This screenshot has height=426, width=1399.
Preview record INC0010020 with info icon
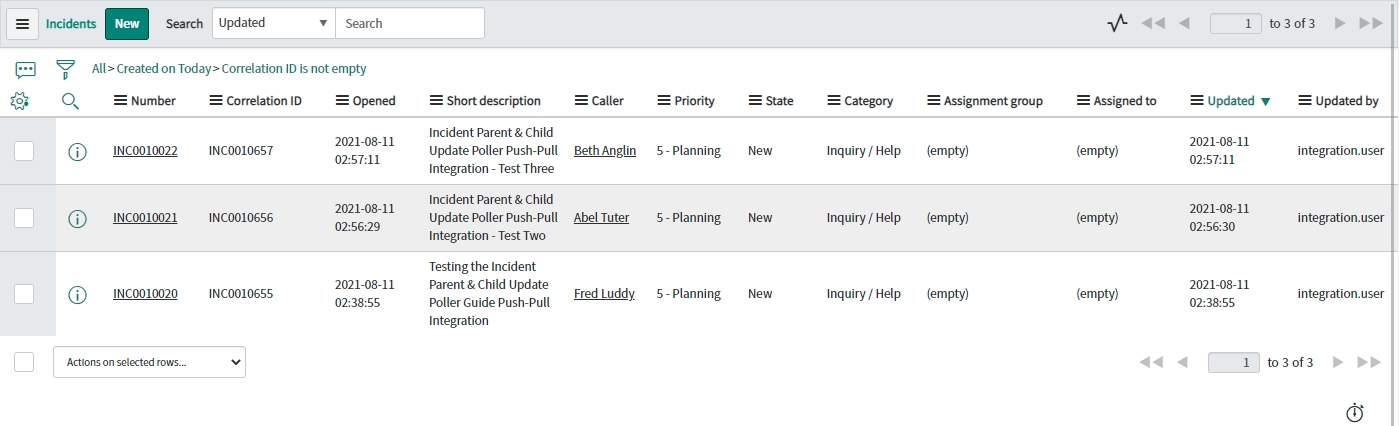[x=77, y=294]
